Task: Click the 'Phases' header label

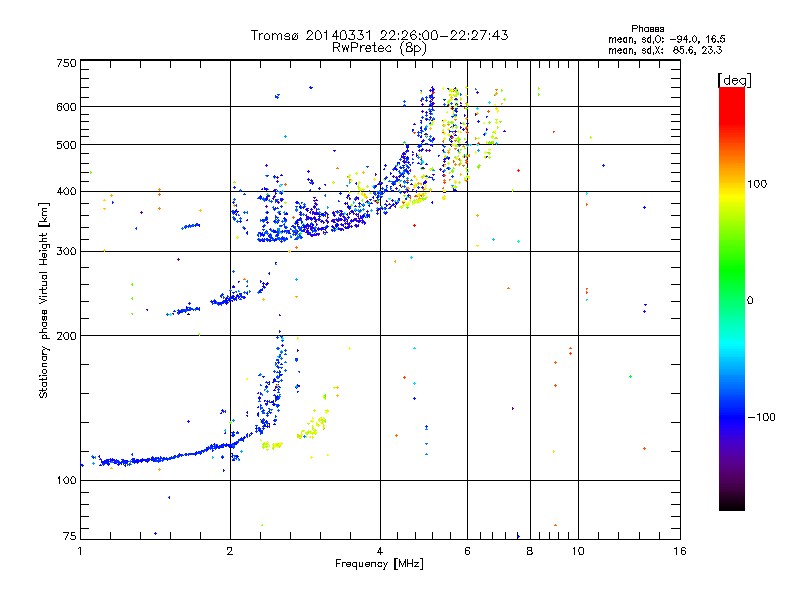Action: [647, 29]
